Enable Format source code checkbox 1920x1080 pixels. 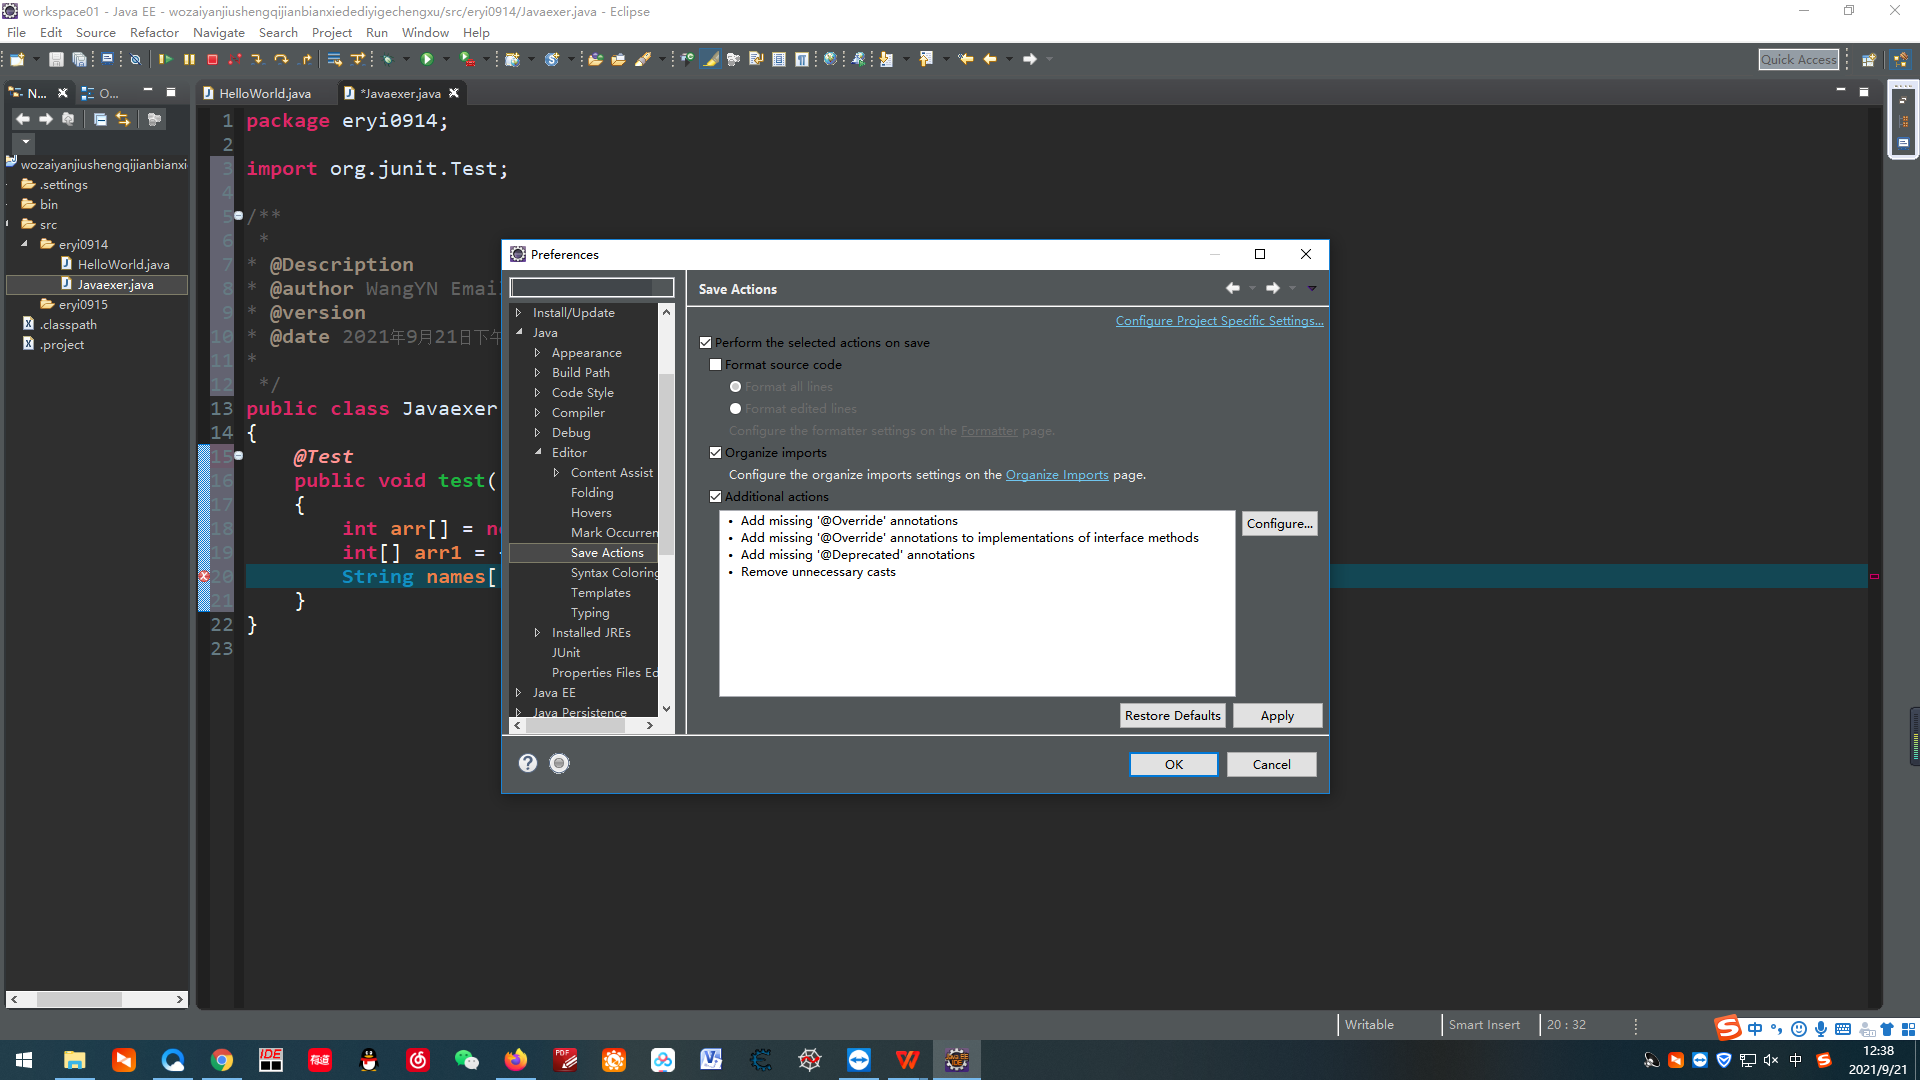point(716,365)
